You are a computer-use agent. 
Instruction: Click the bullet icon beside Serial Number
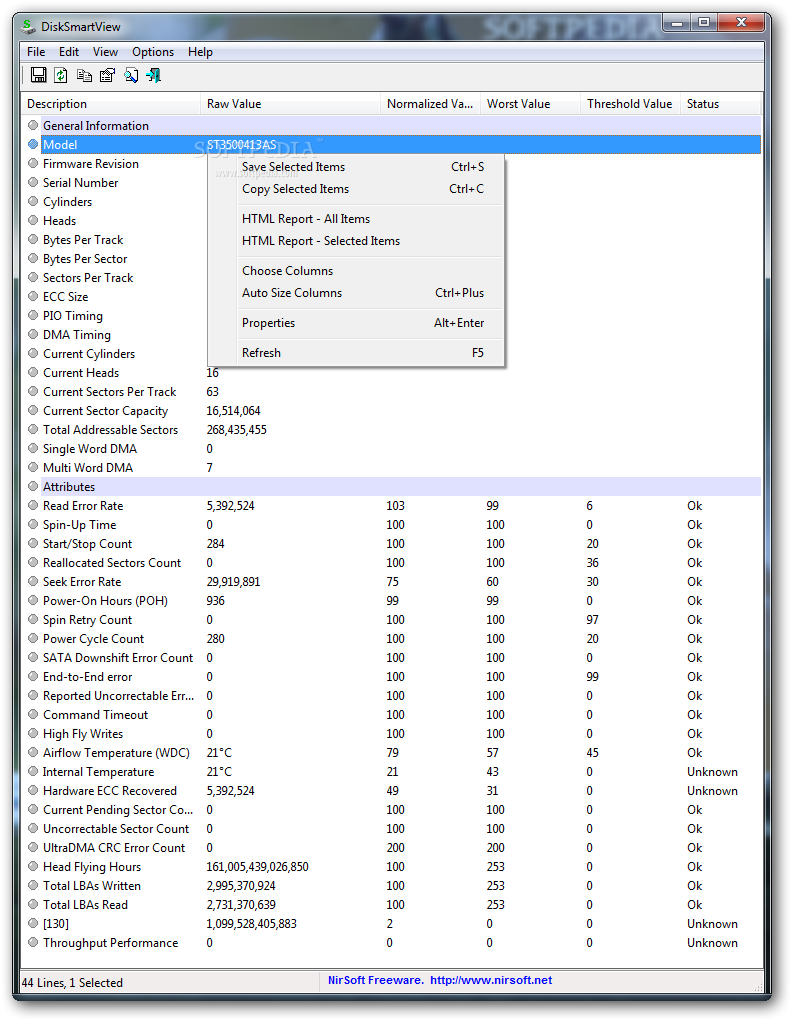click(x=33, y=182)
